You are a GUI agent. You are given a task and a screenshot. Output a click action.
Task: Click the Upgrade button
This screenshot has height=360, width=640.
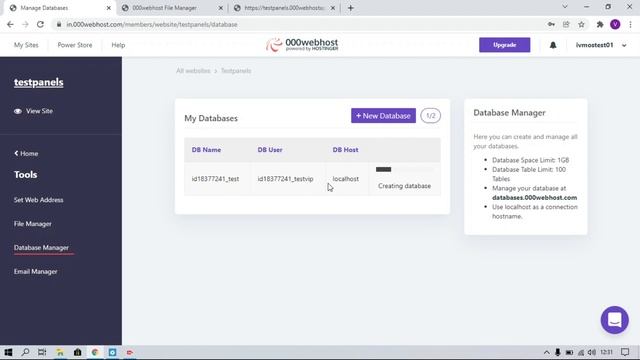point(504,45)
